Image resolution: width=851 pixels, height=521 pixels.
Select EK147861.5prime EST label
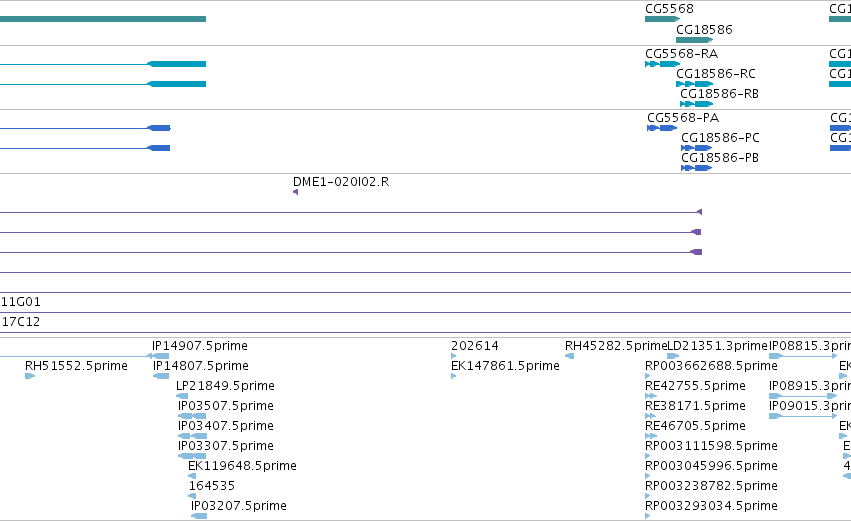coord(505,366)
